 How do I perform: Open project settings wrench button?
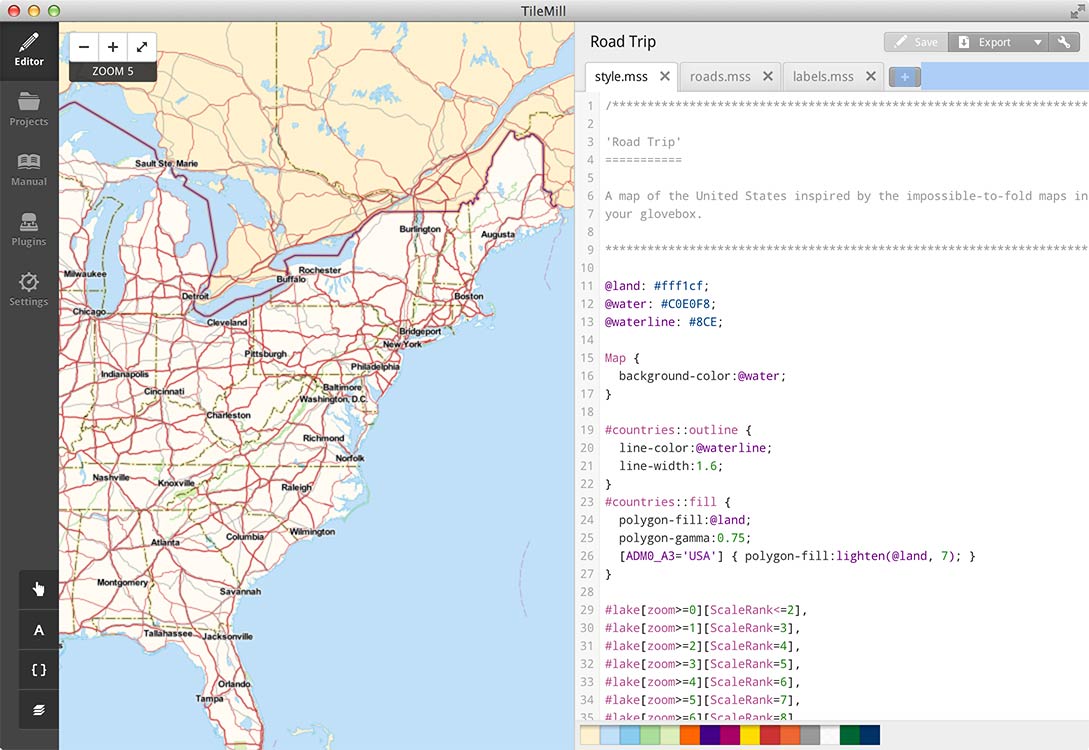click(1064, 42)
